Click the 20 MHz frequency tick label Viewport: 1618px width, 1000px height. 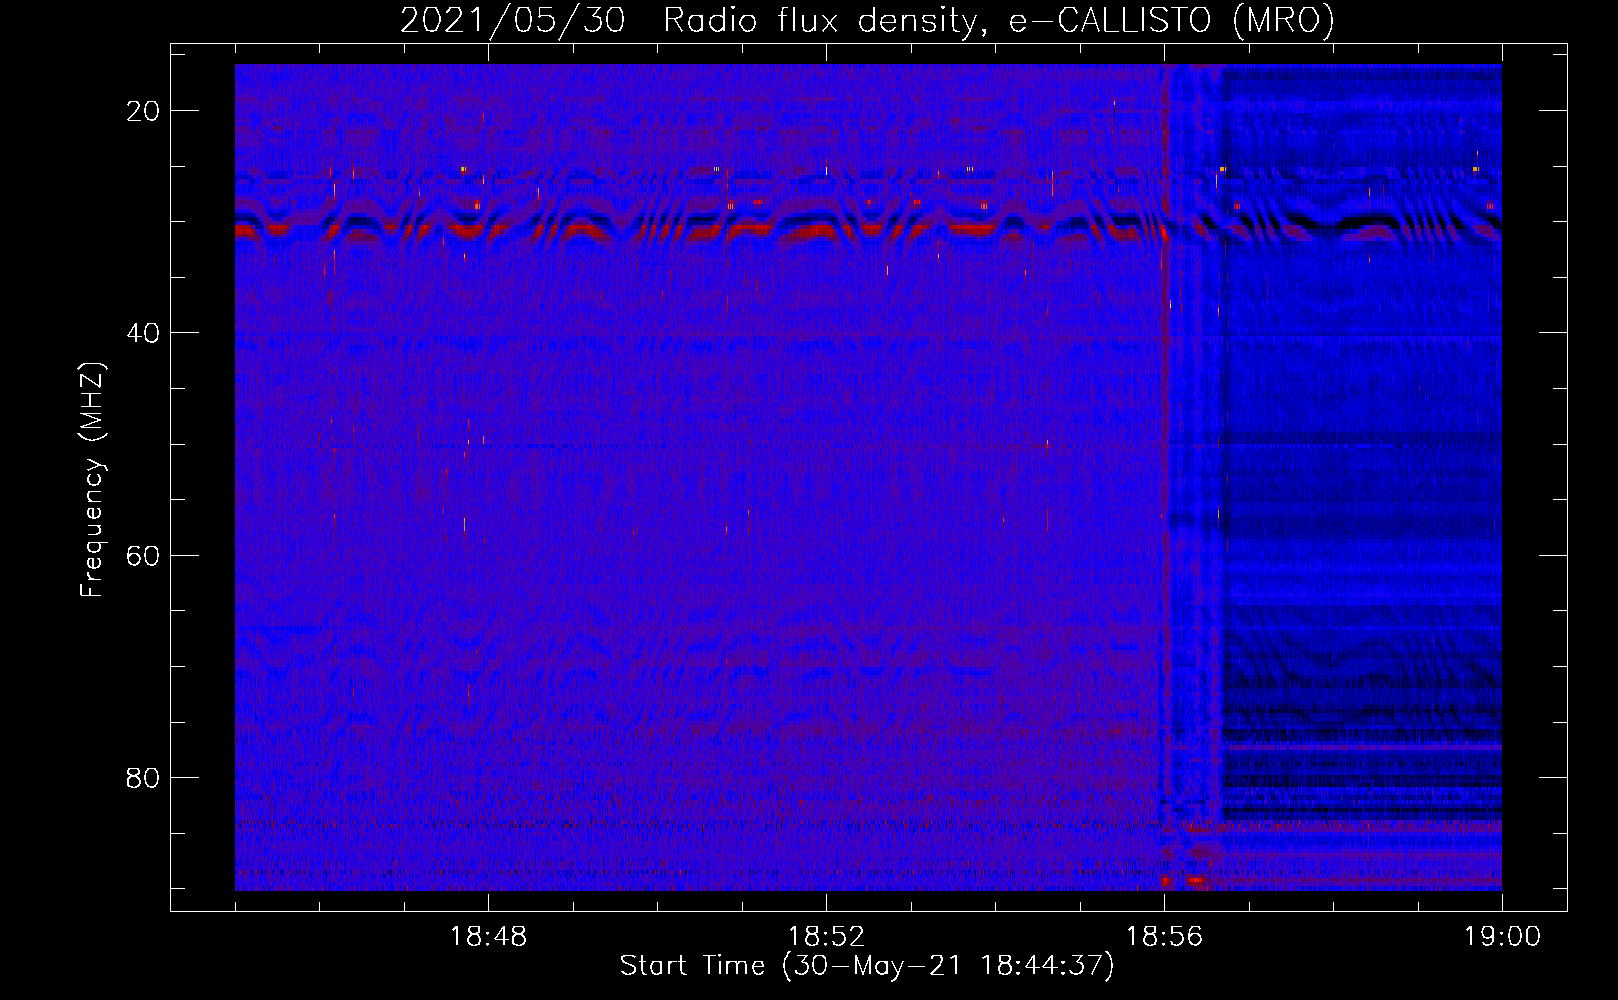tap(144, 111)
